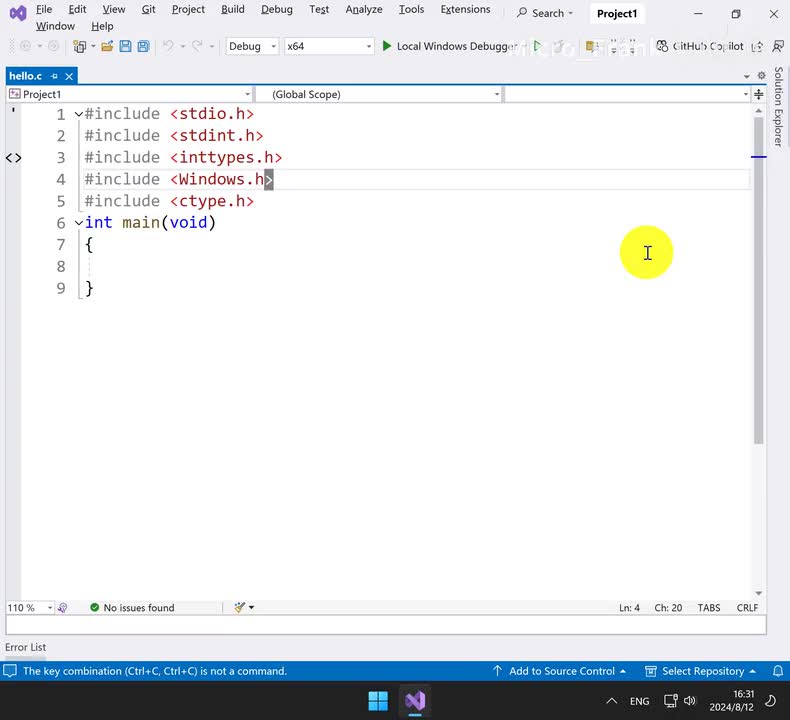Screen dimensions: 790x720
Task: Toggle pin on hello.c tab
Action: point(54,76)
